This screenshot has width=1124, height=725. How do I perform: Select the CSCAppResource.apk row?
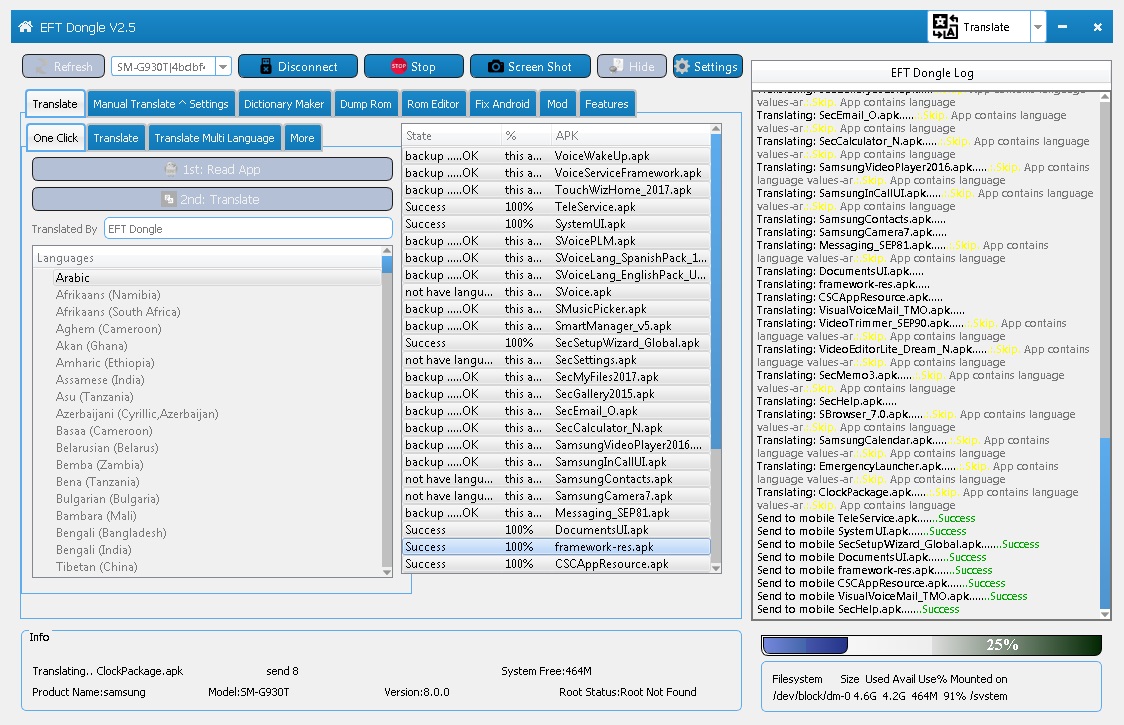pyautogui.click(x=556, y=564)
